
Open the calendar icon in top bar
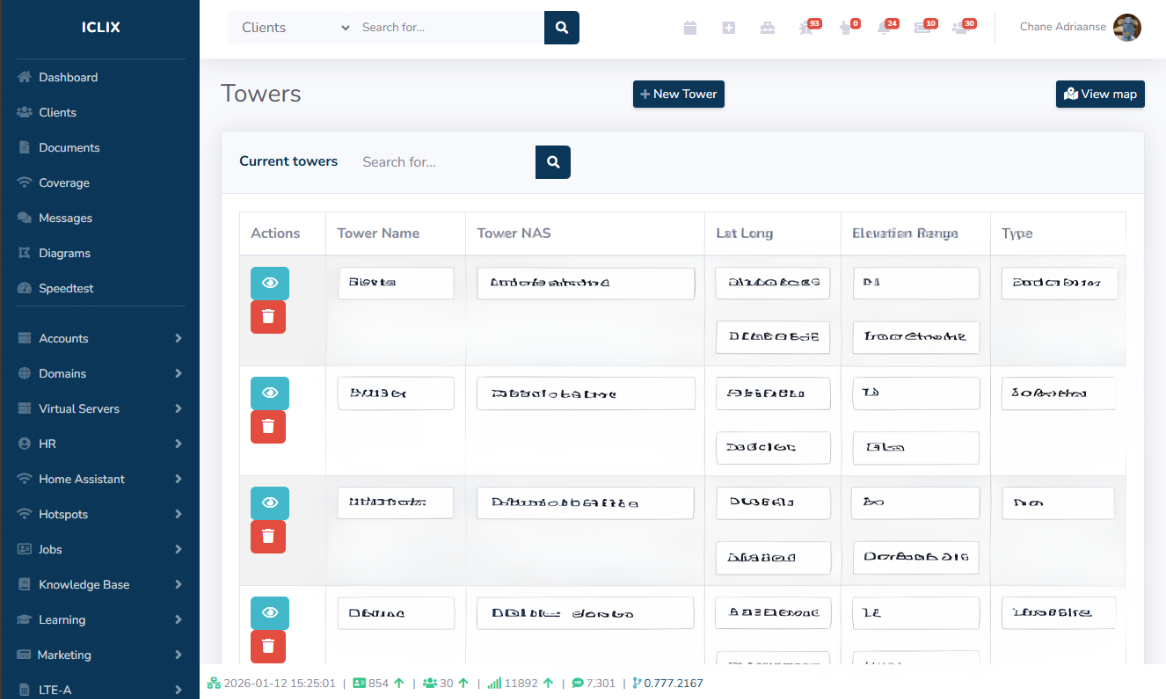coord(690,28)
